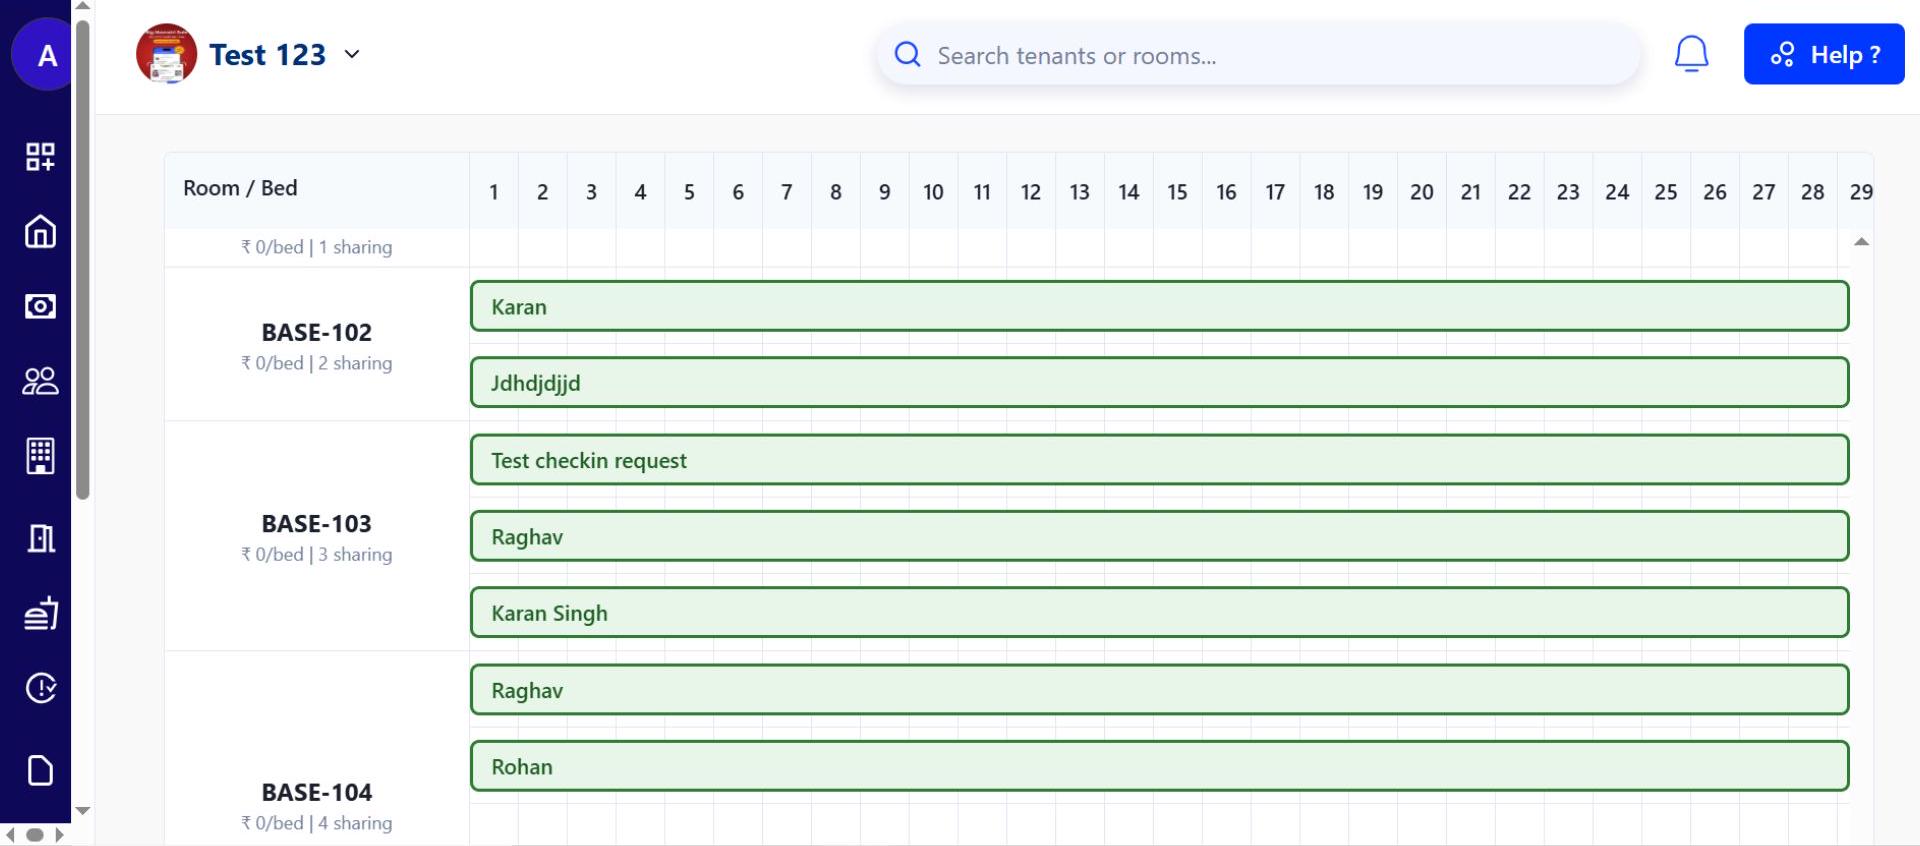Open the cash payments icon in sidebar
The height and width of the screenshot is (846, 1920).
click(x=40, y=306)
